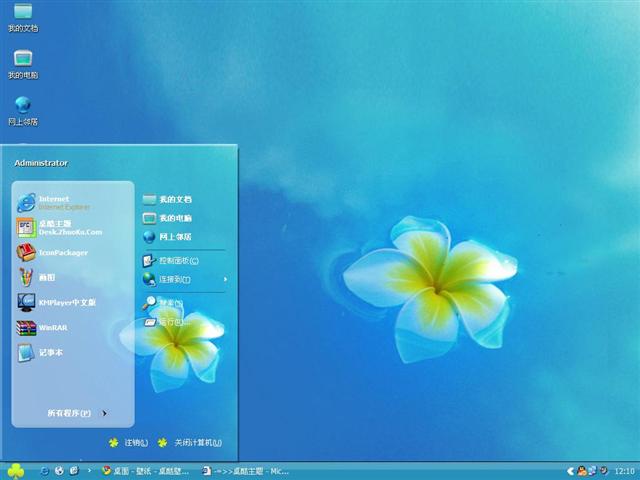This screenshot has width=640, height=480.
Task: Expand the 连接到(T) submenu in the Start menu
Action: click(184, 279)
